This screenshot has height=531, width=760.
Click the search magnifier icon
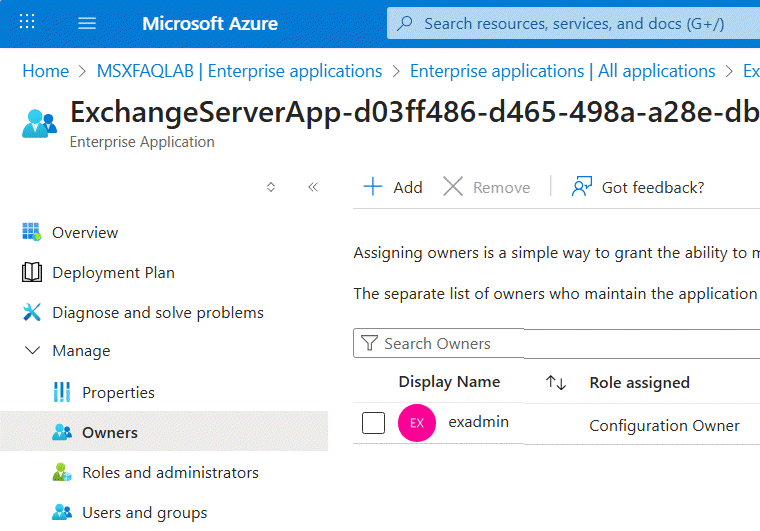click(405, 23)
